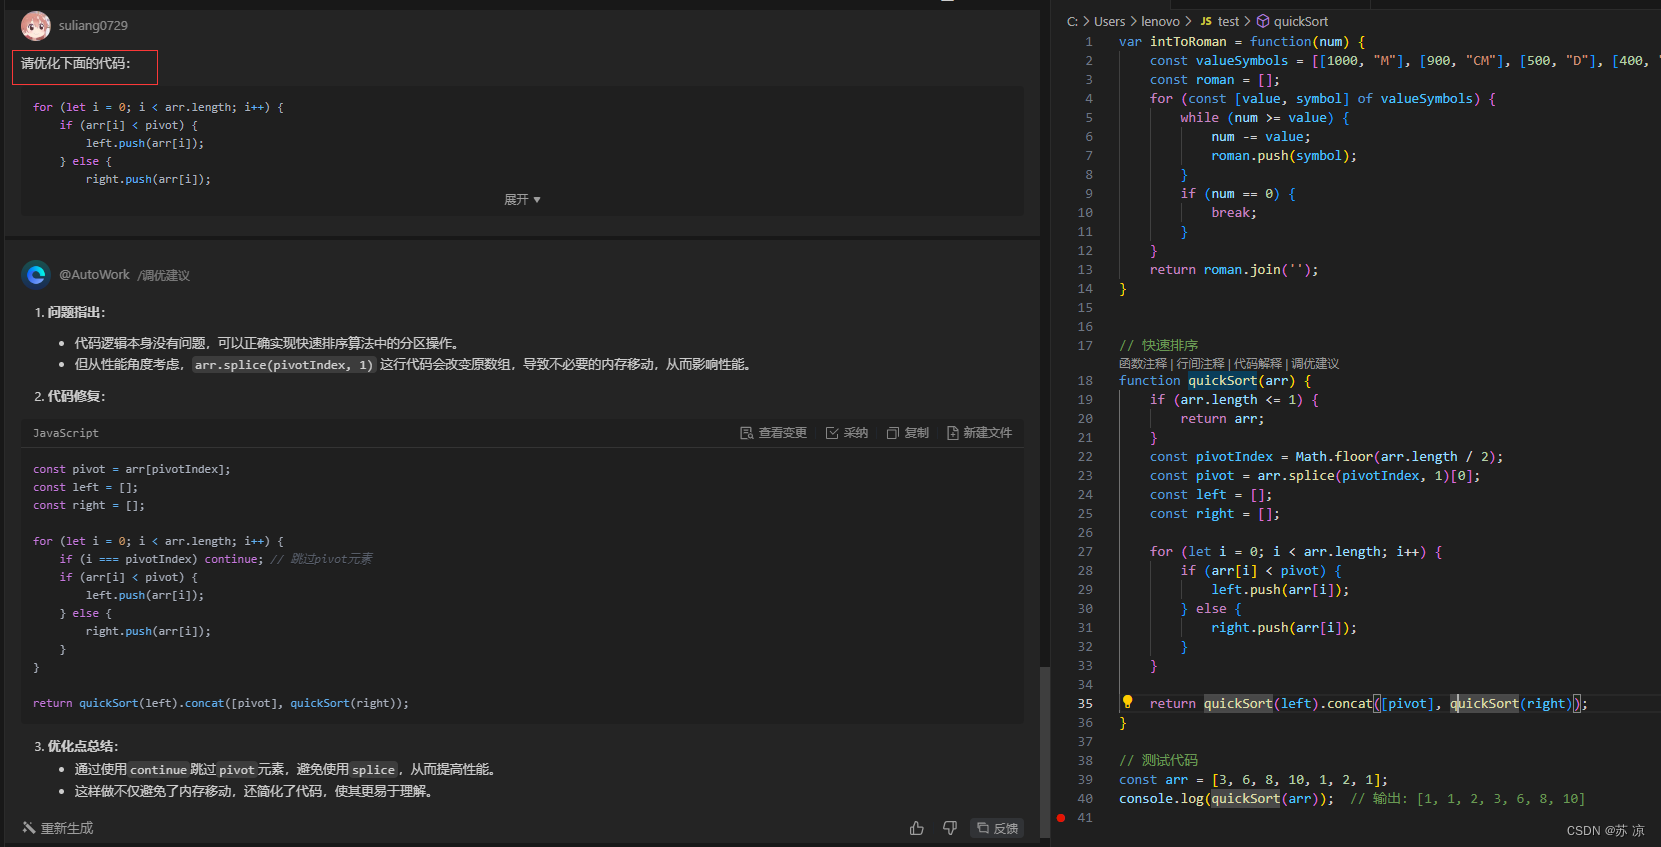This screenshot has height=847, width=1661.
Task: Click the Users breadcrumb folder
Action: [1109, 21]
